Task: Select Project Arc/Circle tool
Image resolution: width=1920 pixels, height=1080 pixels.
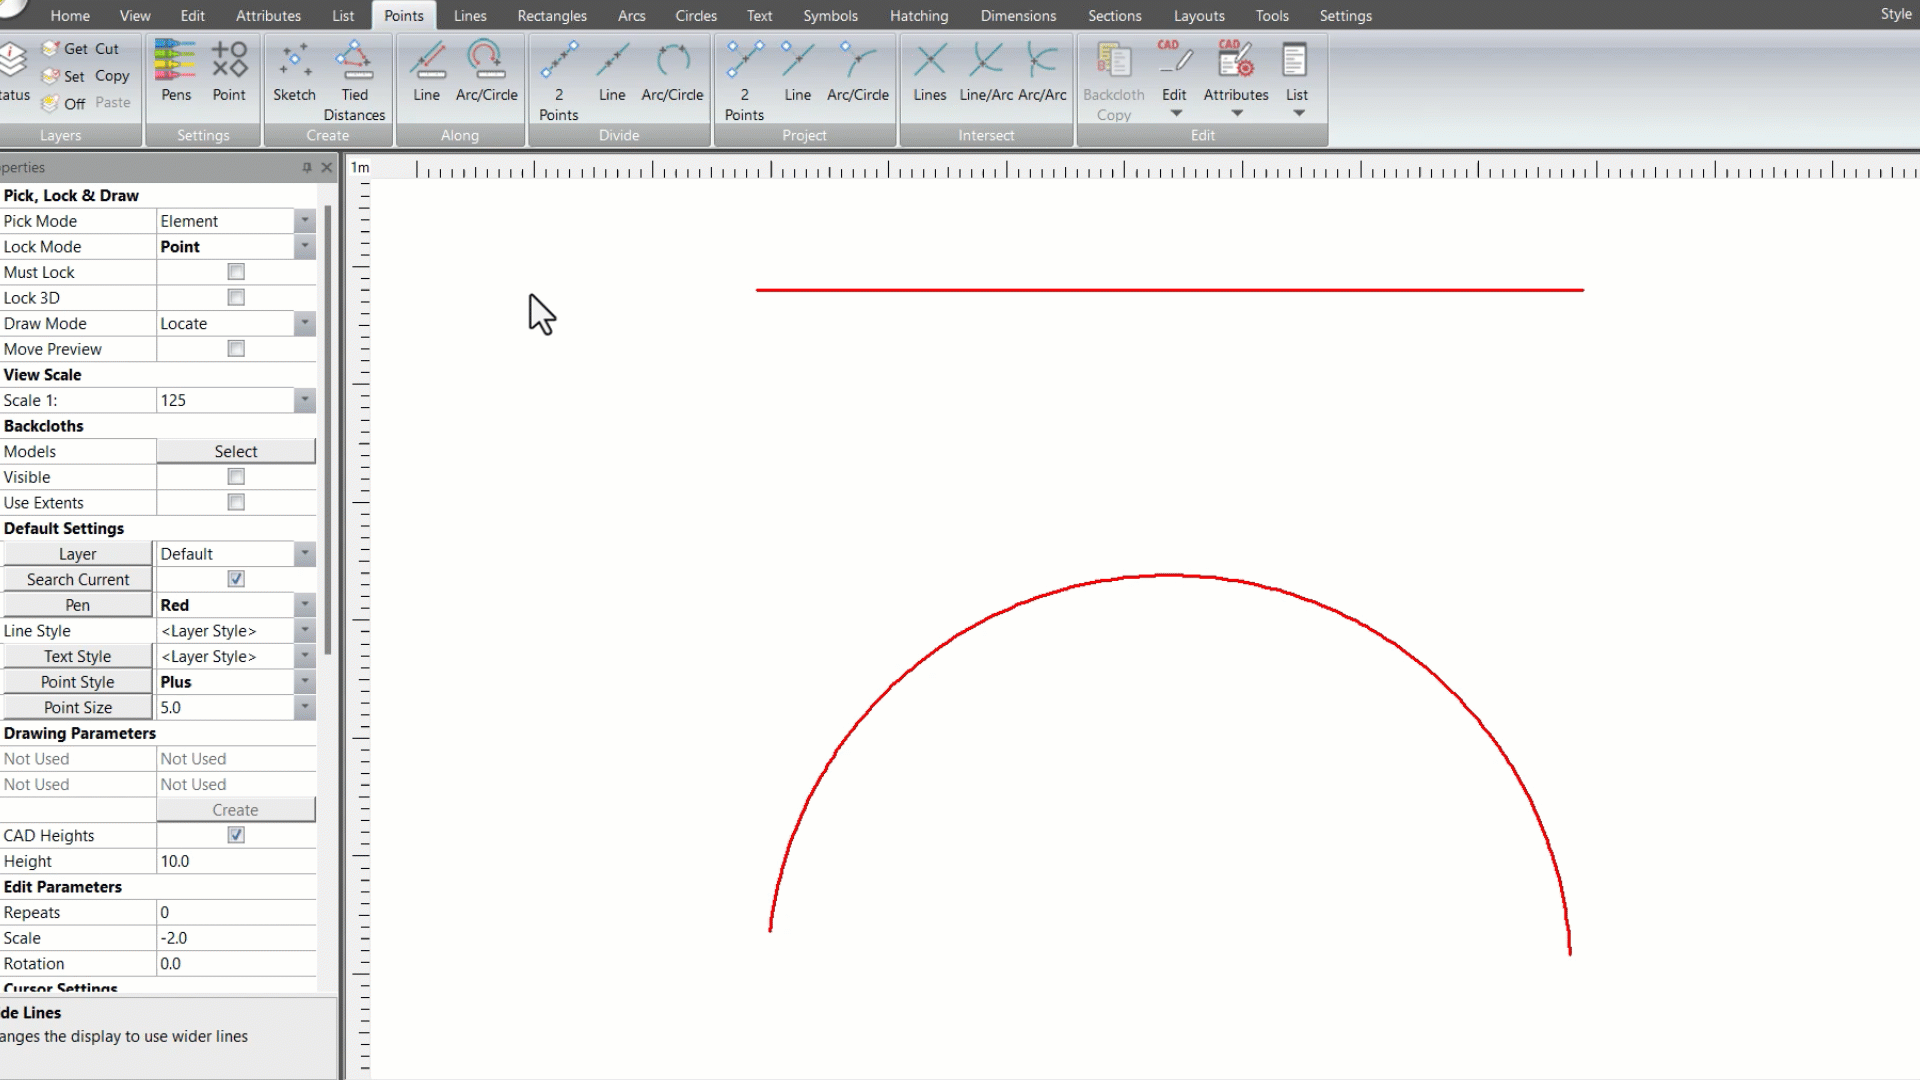Action: pyautogui.click(x=858, y=72)
